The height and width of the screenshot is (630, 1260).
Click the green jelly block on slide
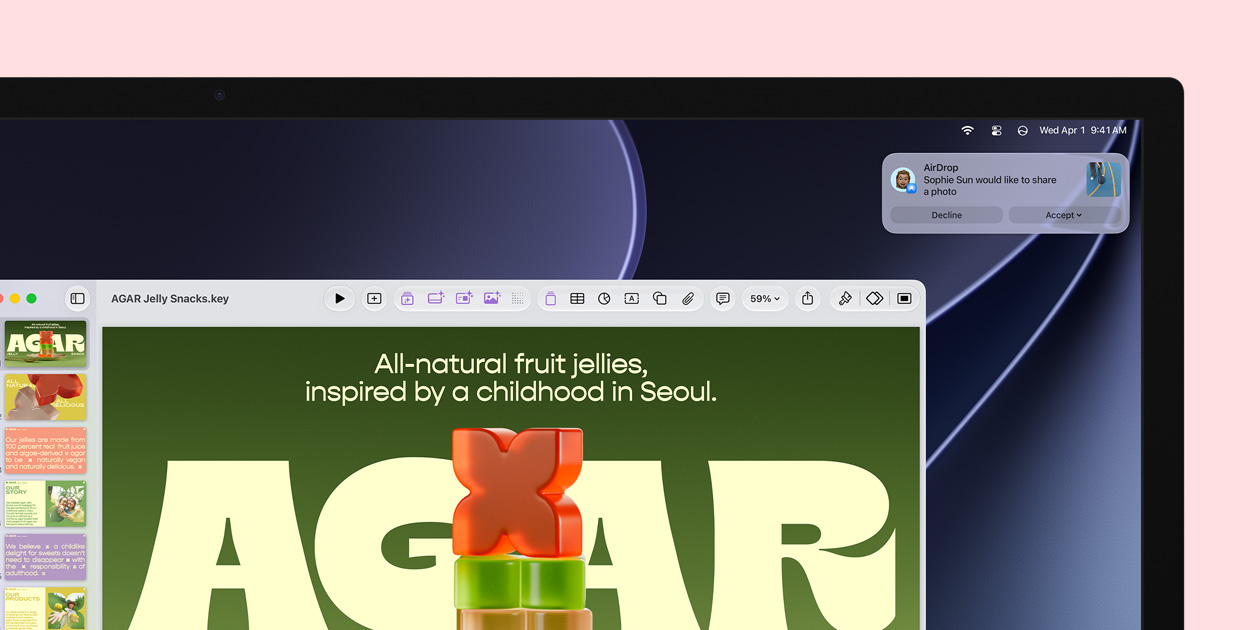520,582
